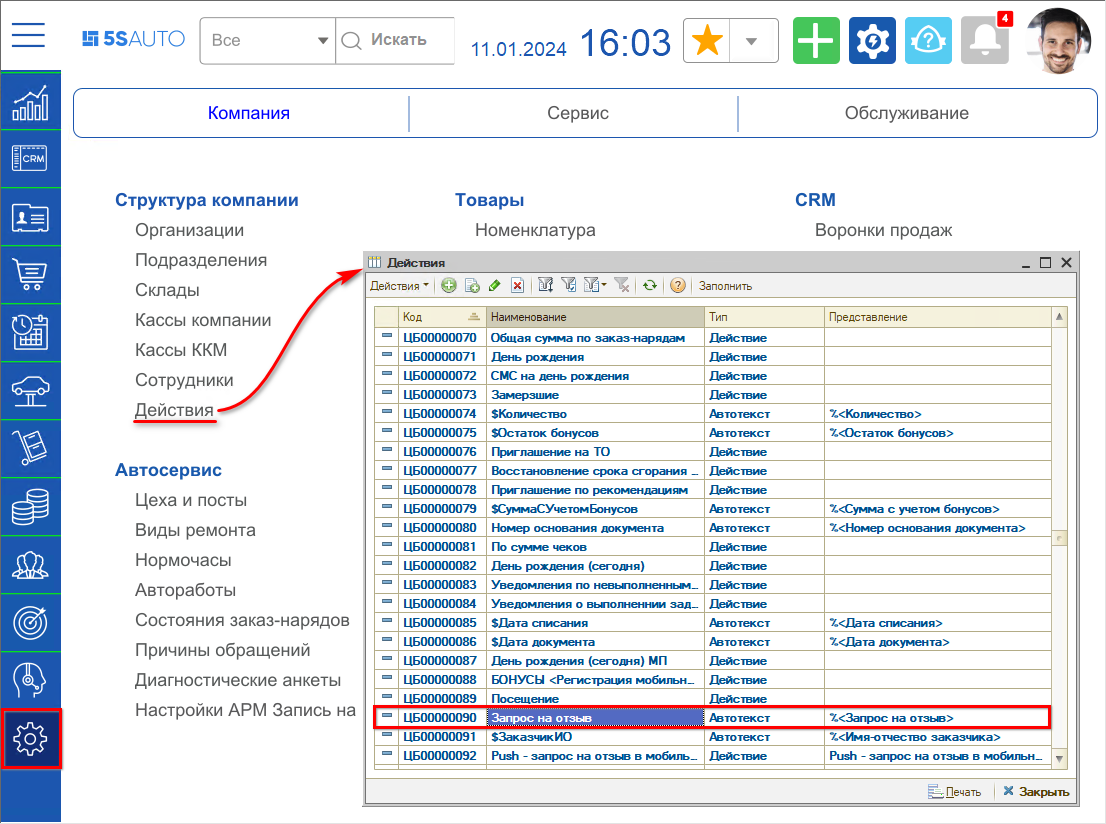Switch to the Компания tab
Image resolution: width=1106 pixels, height=824 pixels.
coord(248,113)
